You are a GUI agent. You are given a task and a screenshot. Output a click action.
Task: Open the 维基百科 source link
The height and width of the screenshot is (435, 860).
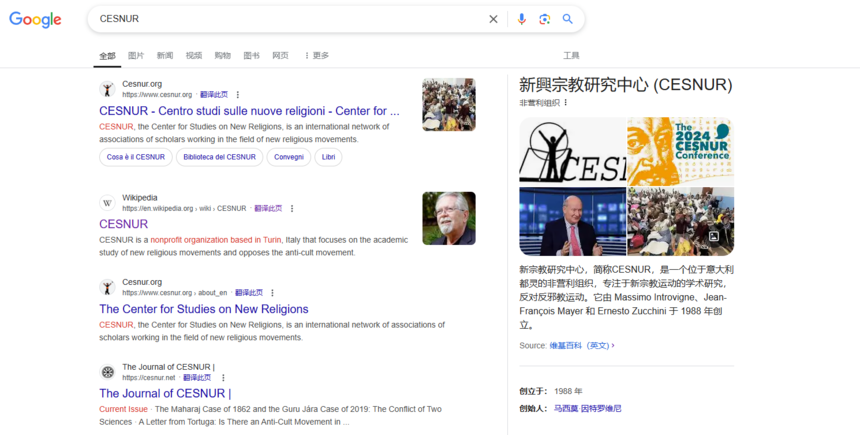coord(564,346)
